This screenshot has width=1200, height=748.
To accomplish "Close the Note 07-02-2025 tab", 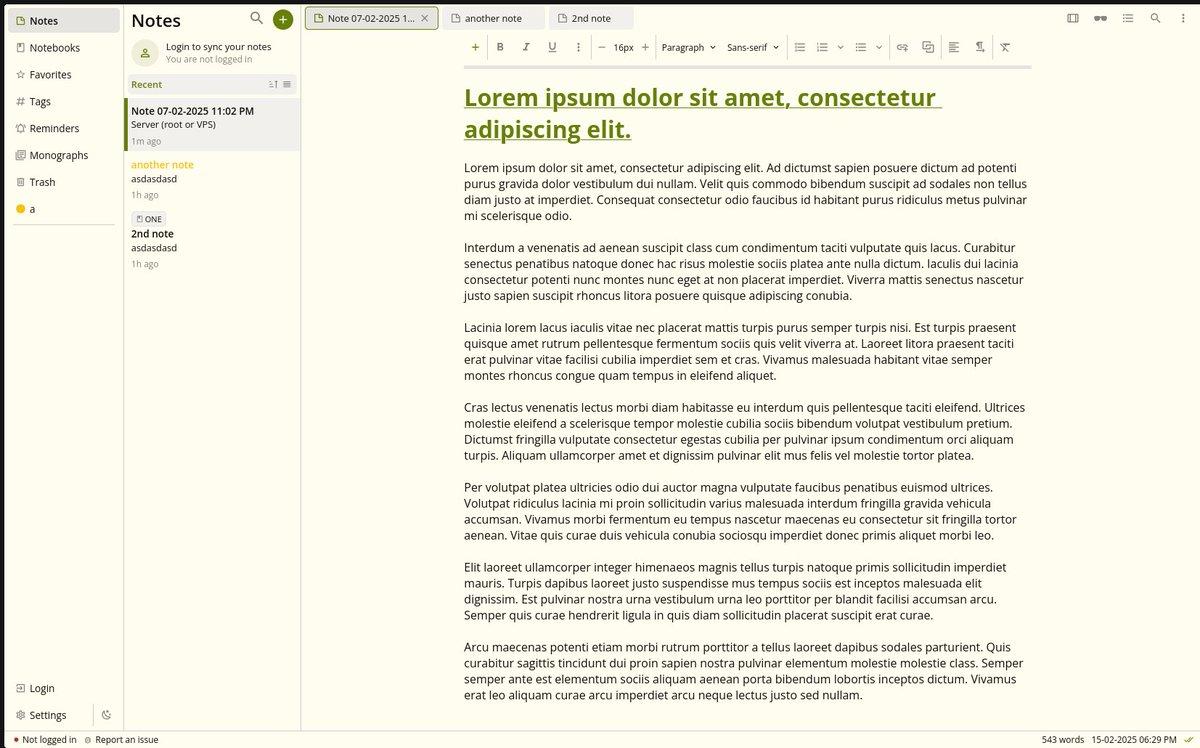I will [x=425, y=18].
